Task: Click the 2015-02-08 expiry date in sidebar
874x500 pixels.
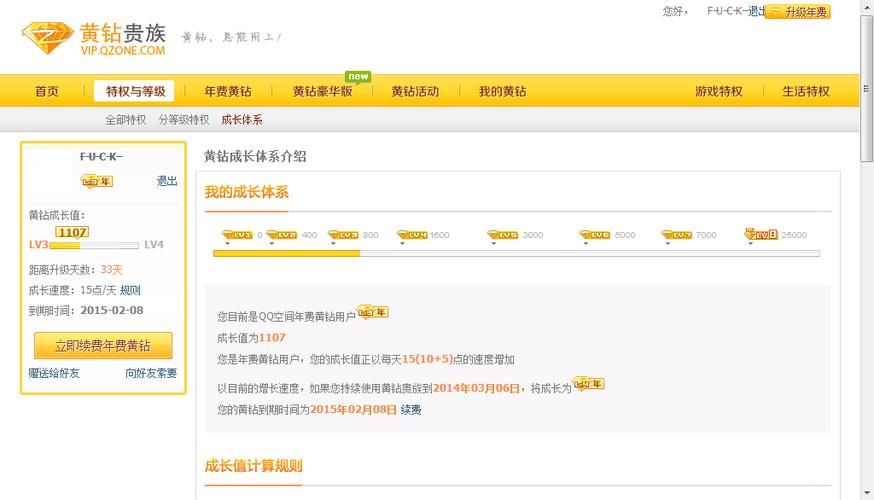Action: [112, 310]
